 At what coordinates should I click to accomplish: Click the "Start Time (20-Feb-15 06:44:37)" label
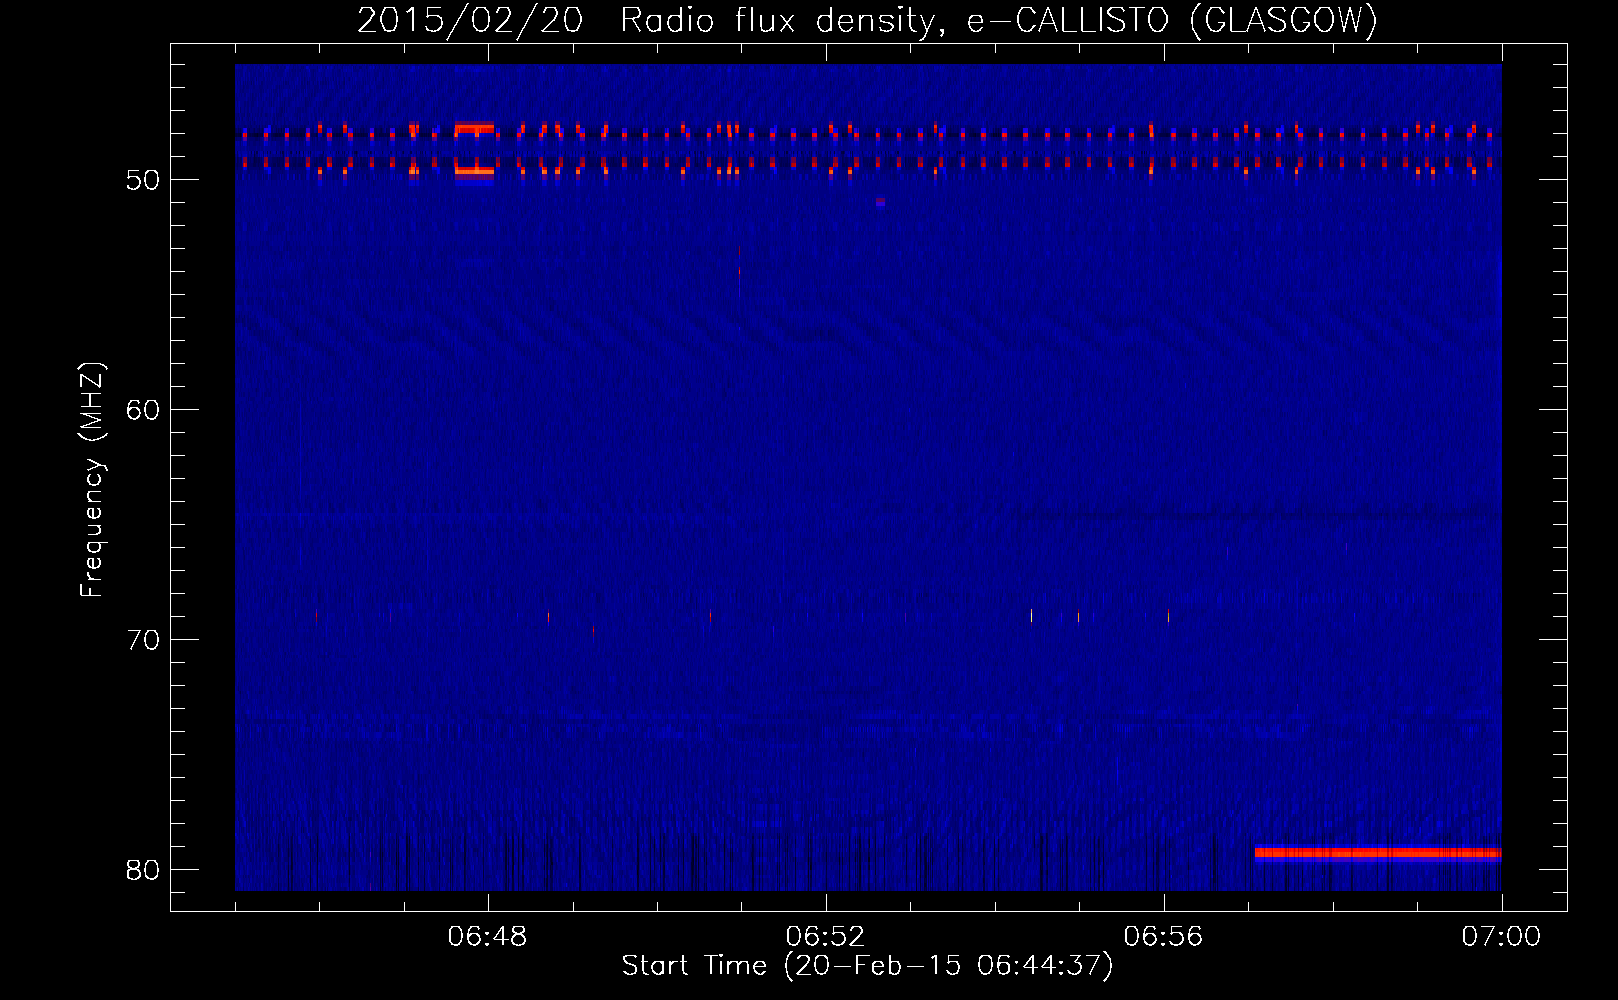867,966
